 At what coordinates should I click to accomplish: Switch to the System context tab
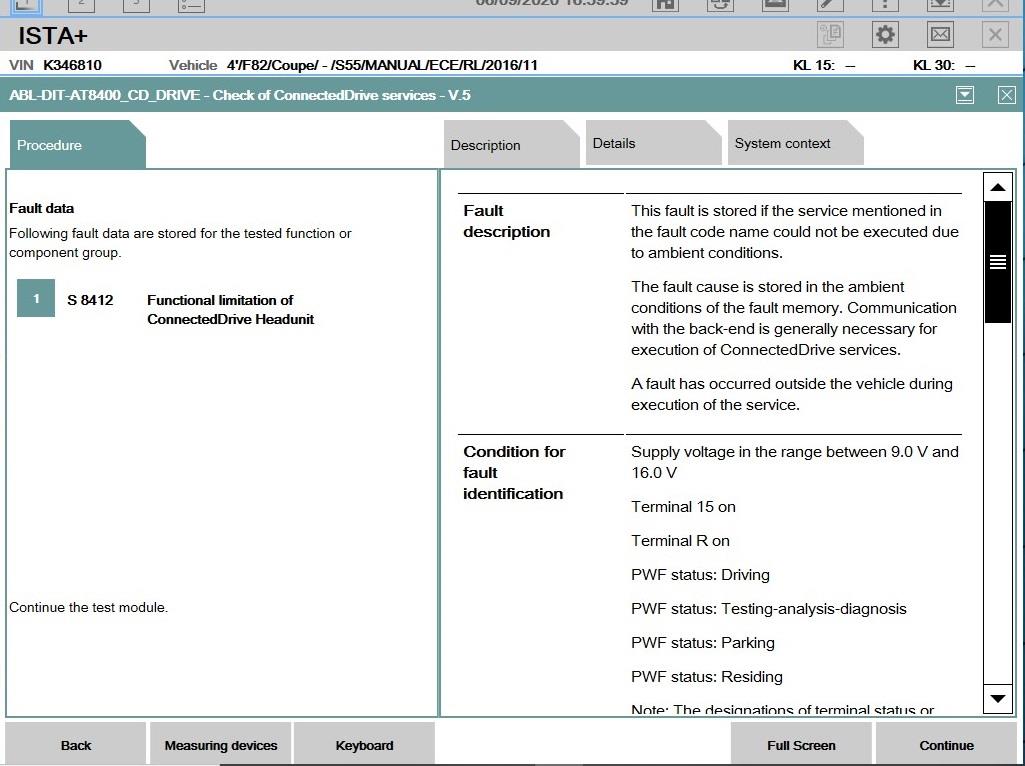795,143
